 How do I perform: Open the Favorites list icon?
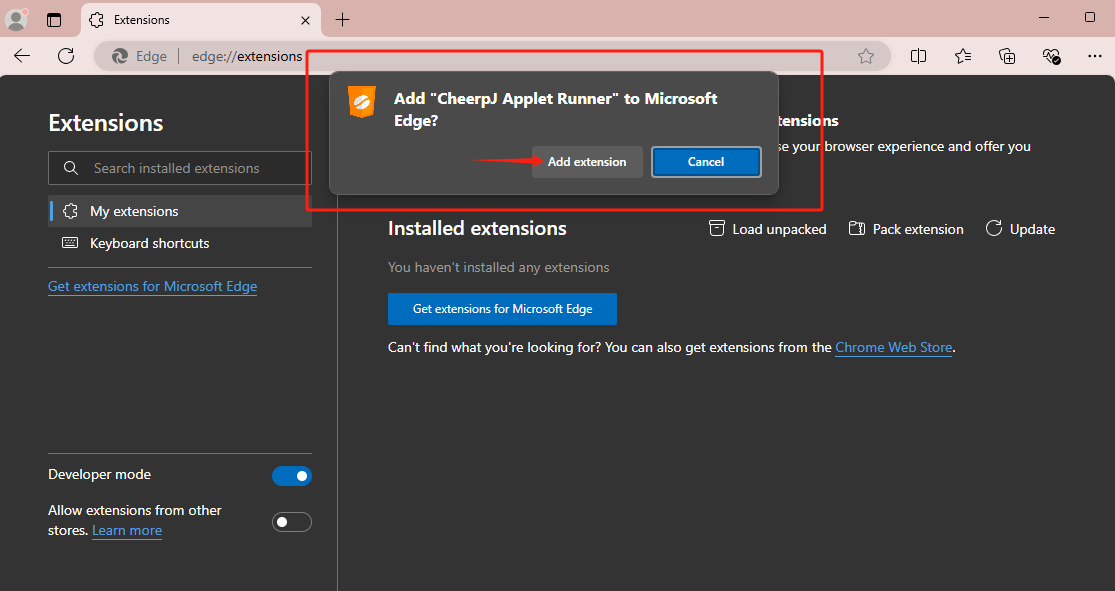coord(962,56)
